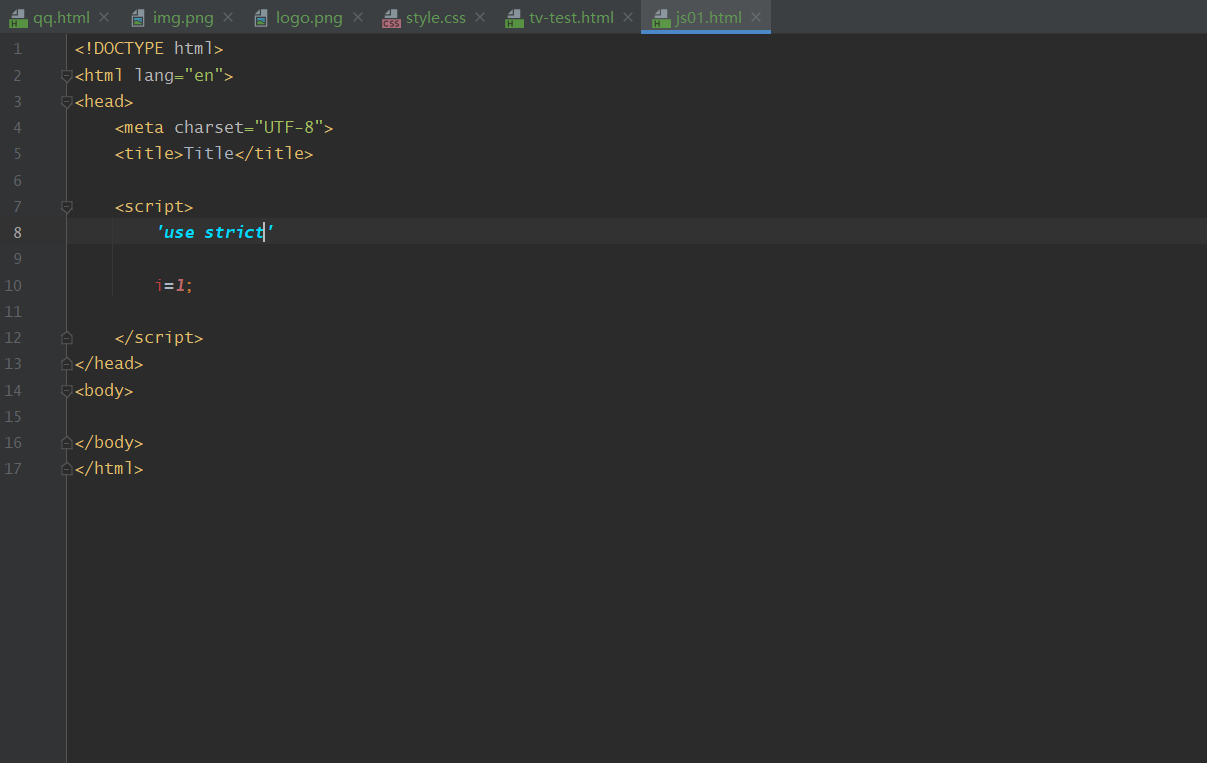
Task: Click the opening <script> tag
Action: (x=154, y=206)
